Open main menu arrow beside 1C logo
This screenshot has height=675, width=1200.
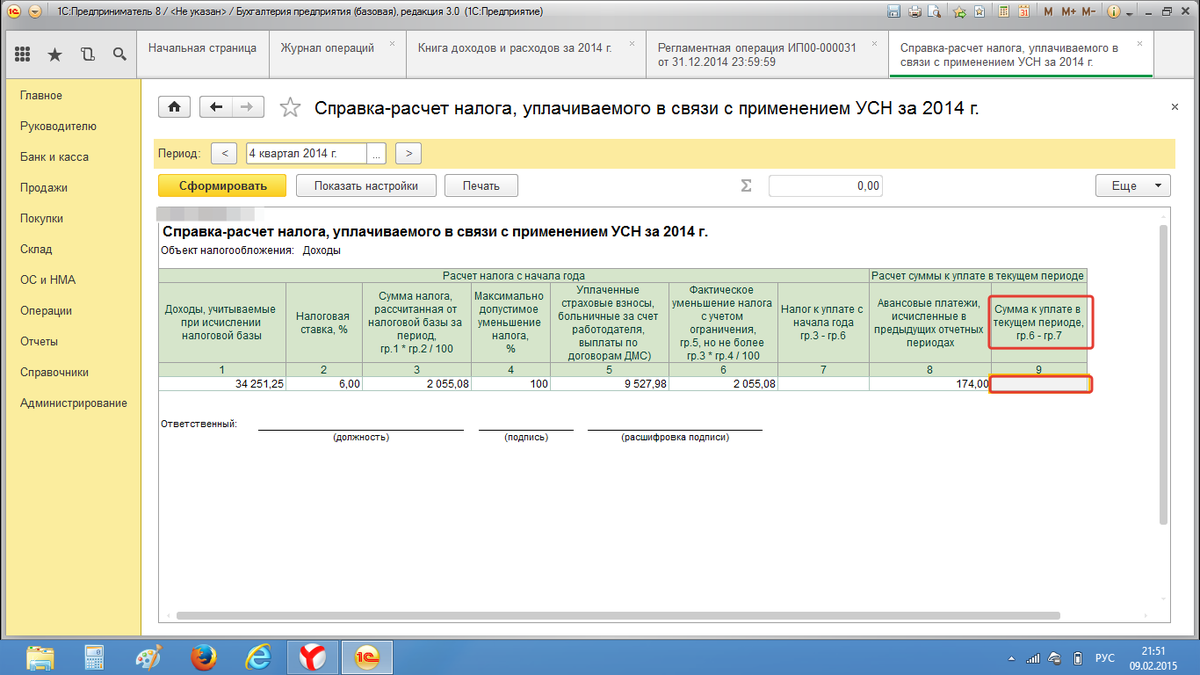(x=35, y=12)
